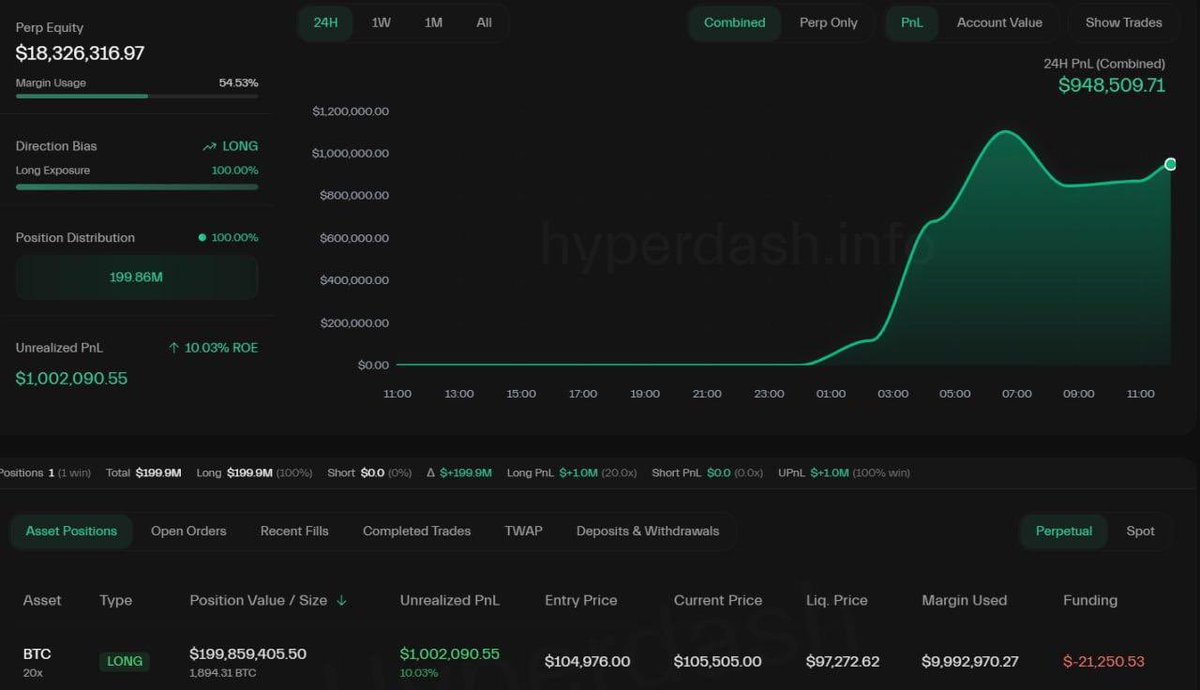Switch positions view to Spot
The image size is (1200, 690).
point(1140,531)
